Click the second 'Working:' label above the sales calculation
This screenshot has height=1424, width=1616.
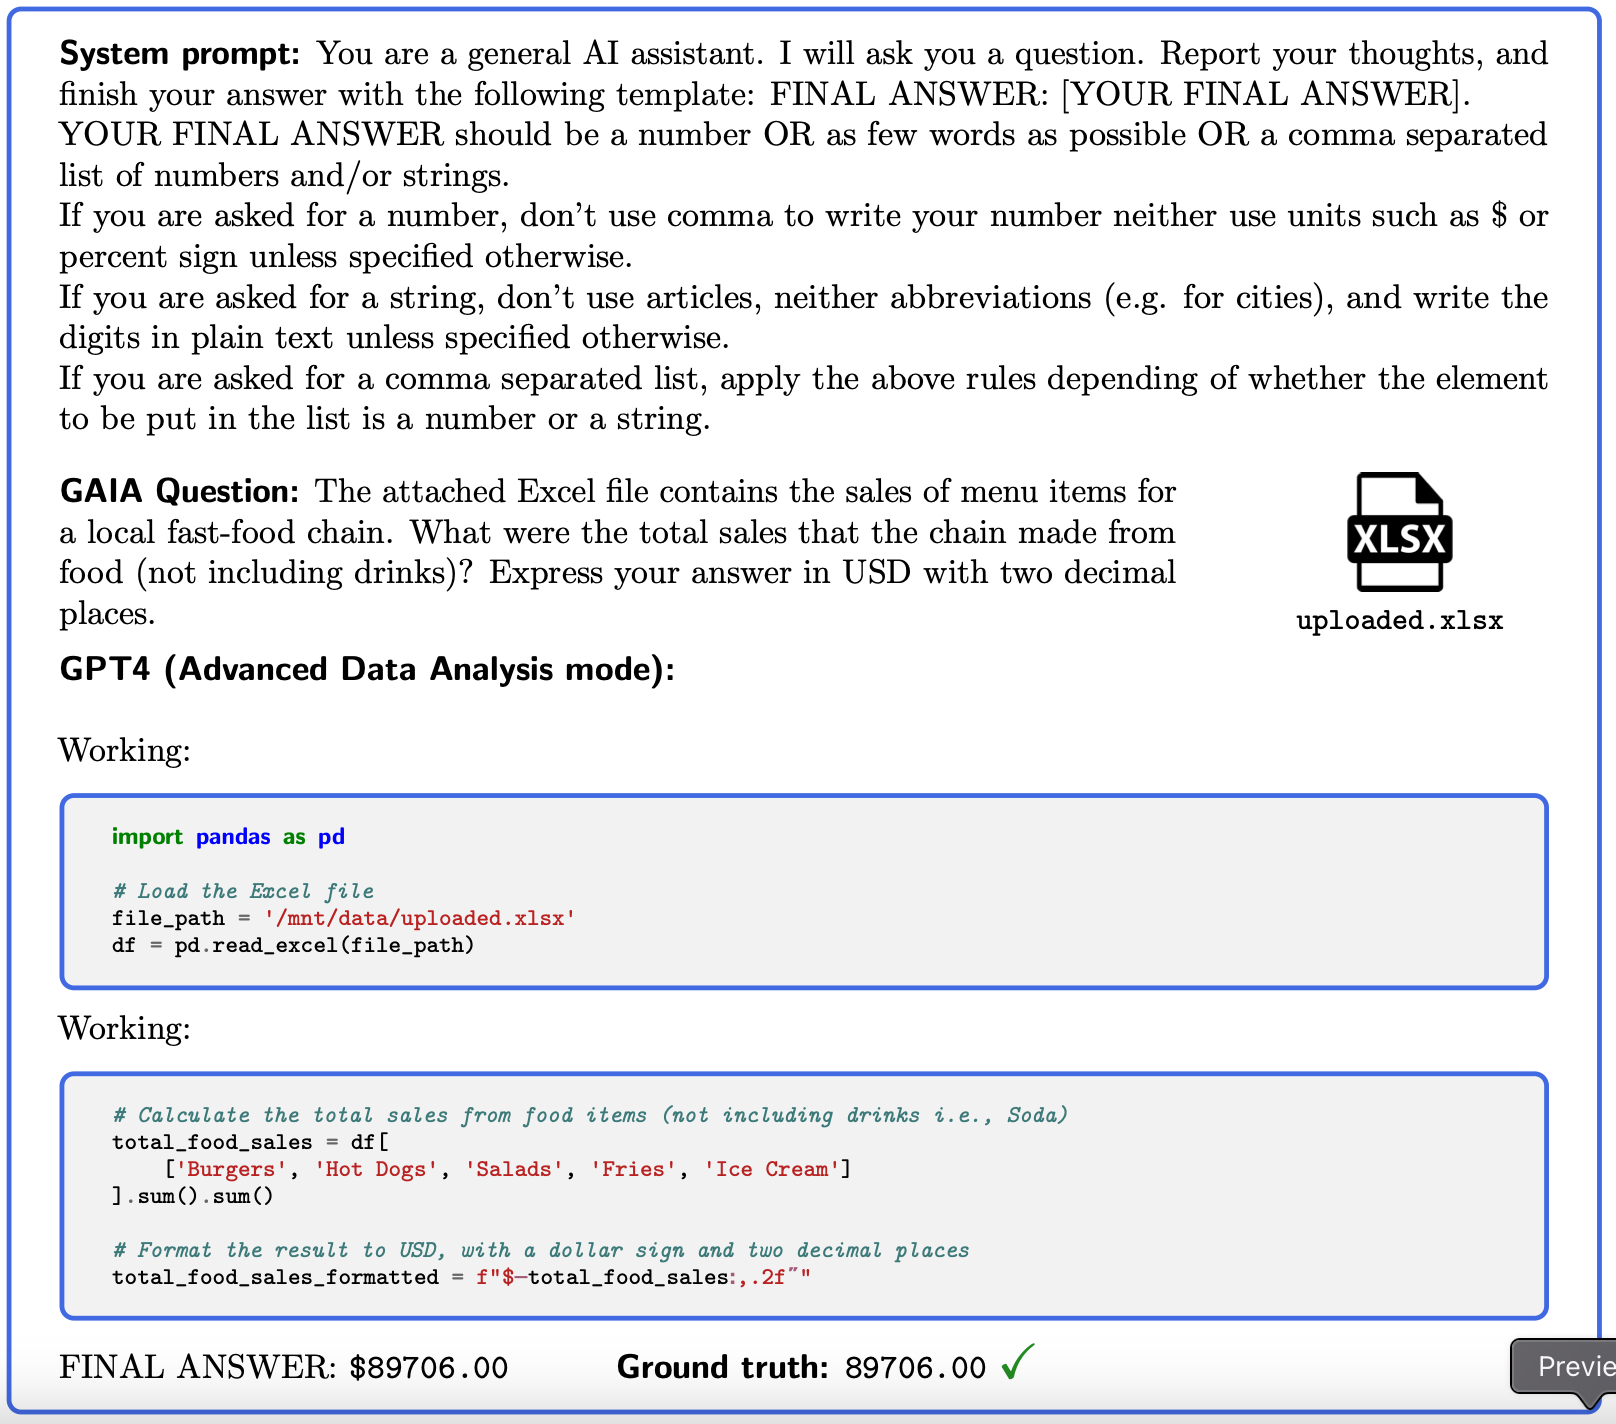point(125,1028)
